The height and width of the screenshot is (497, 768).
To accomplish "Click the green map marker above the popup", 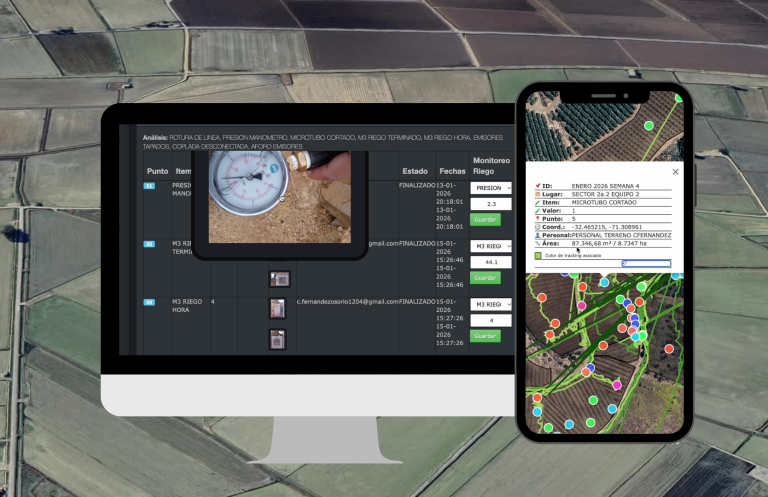I will click(648, 125).
